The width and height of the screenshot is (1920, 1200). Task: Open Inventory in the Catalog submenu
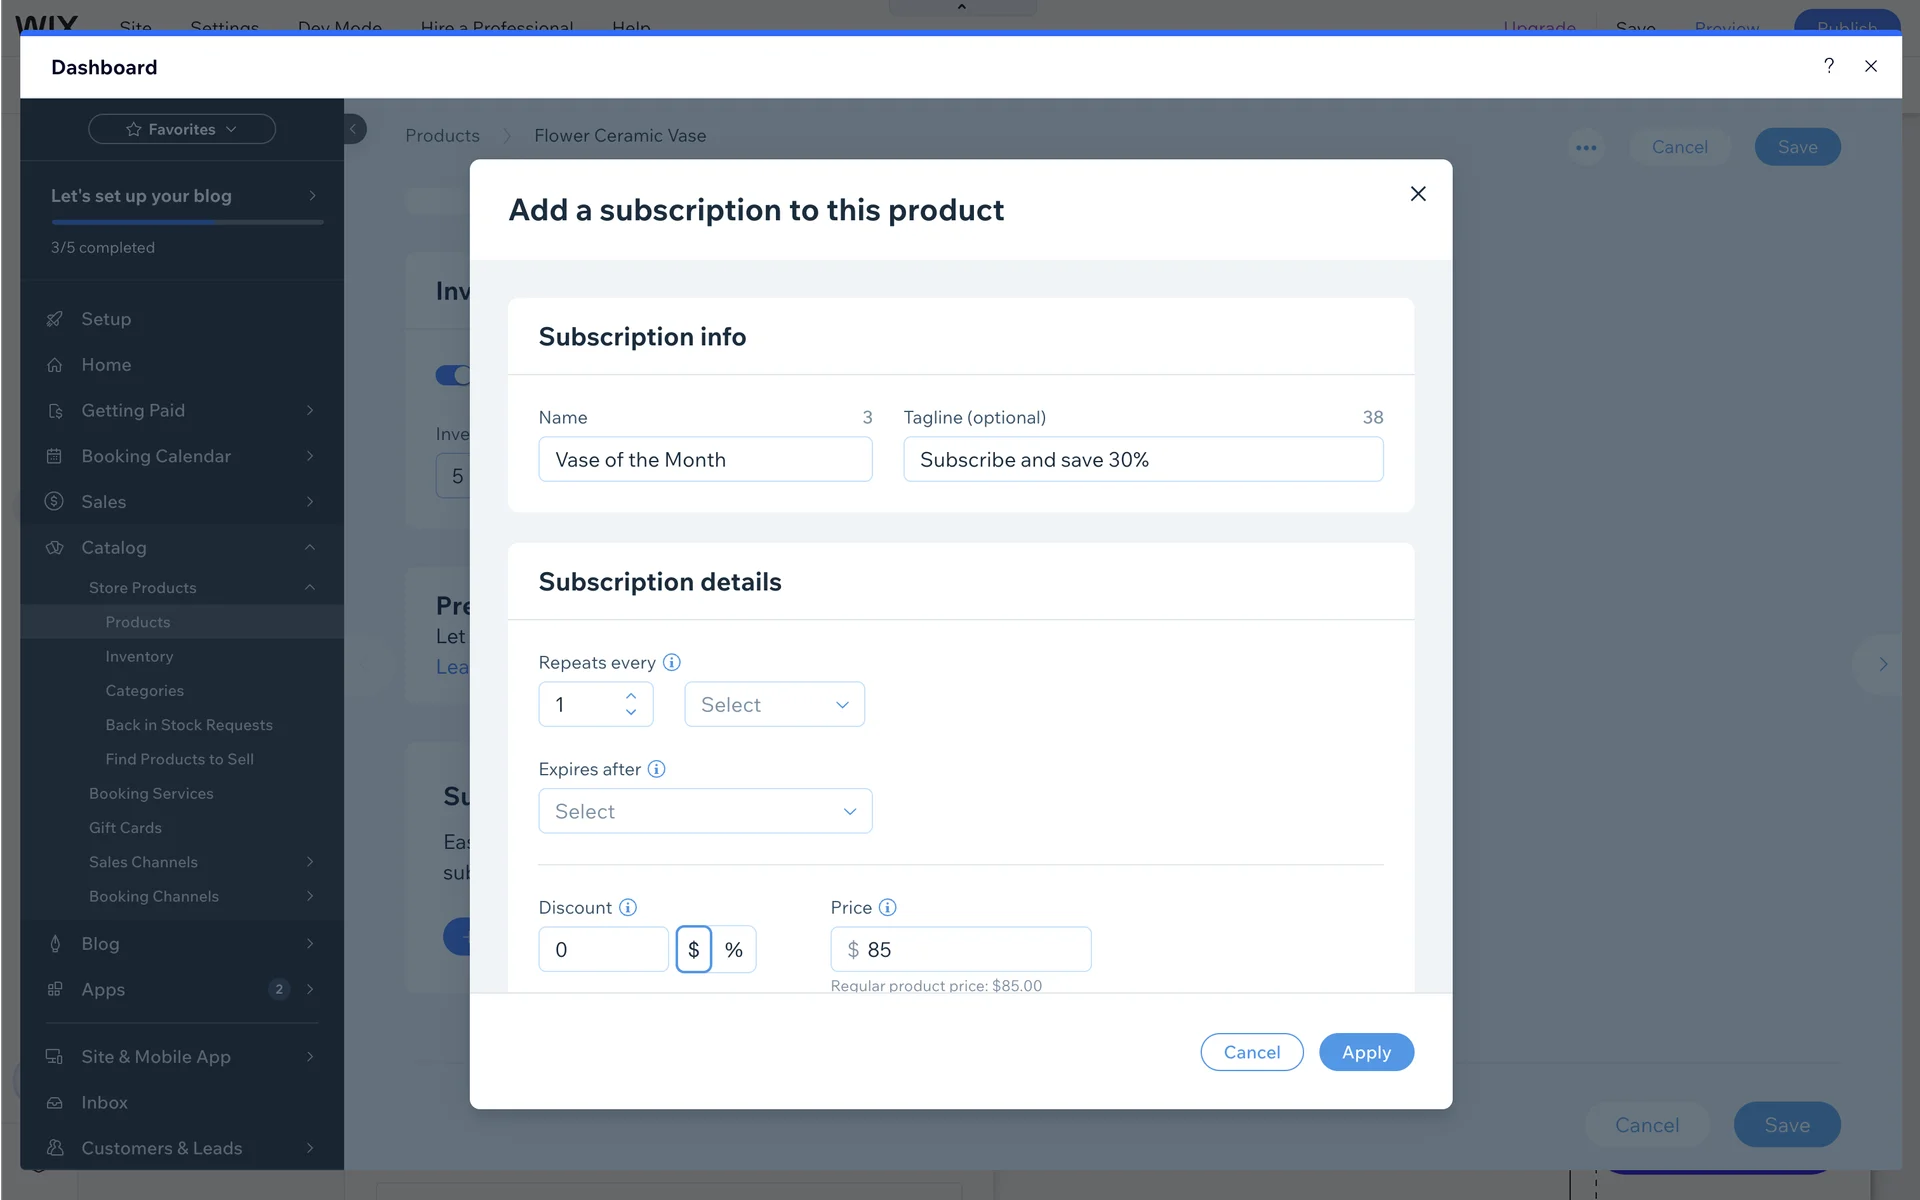tap(139, 656)
